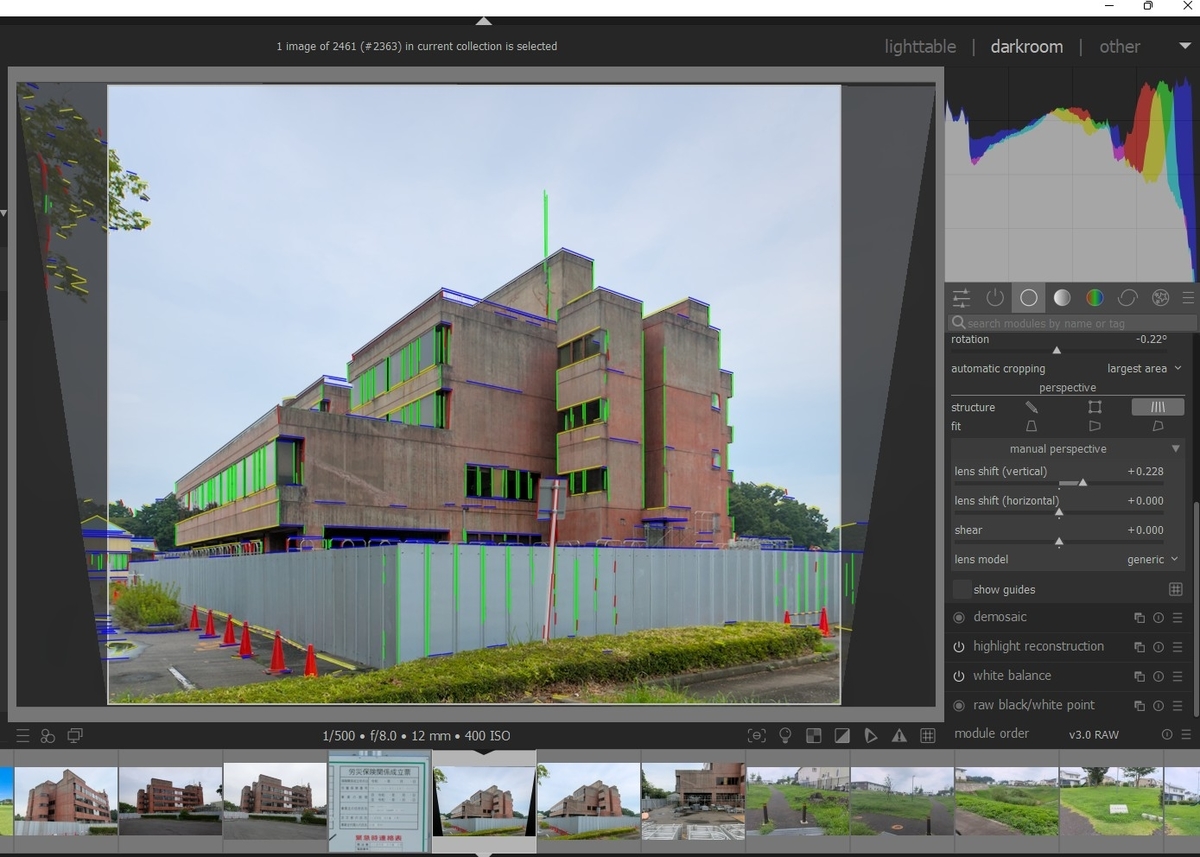Open presets menu for raw black/white point
The image size is (1200, 857).
point(1178,706)
